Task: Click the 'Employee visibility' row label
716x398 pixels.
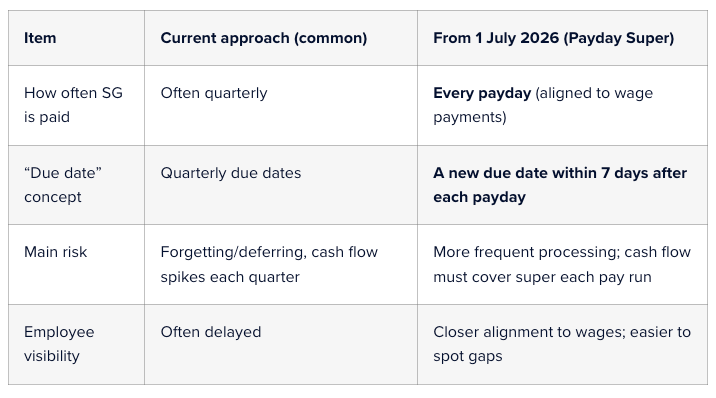Action: tap(59, 344)
